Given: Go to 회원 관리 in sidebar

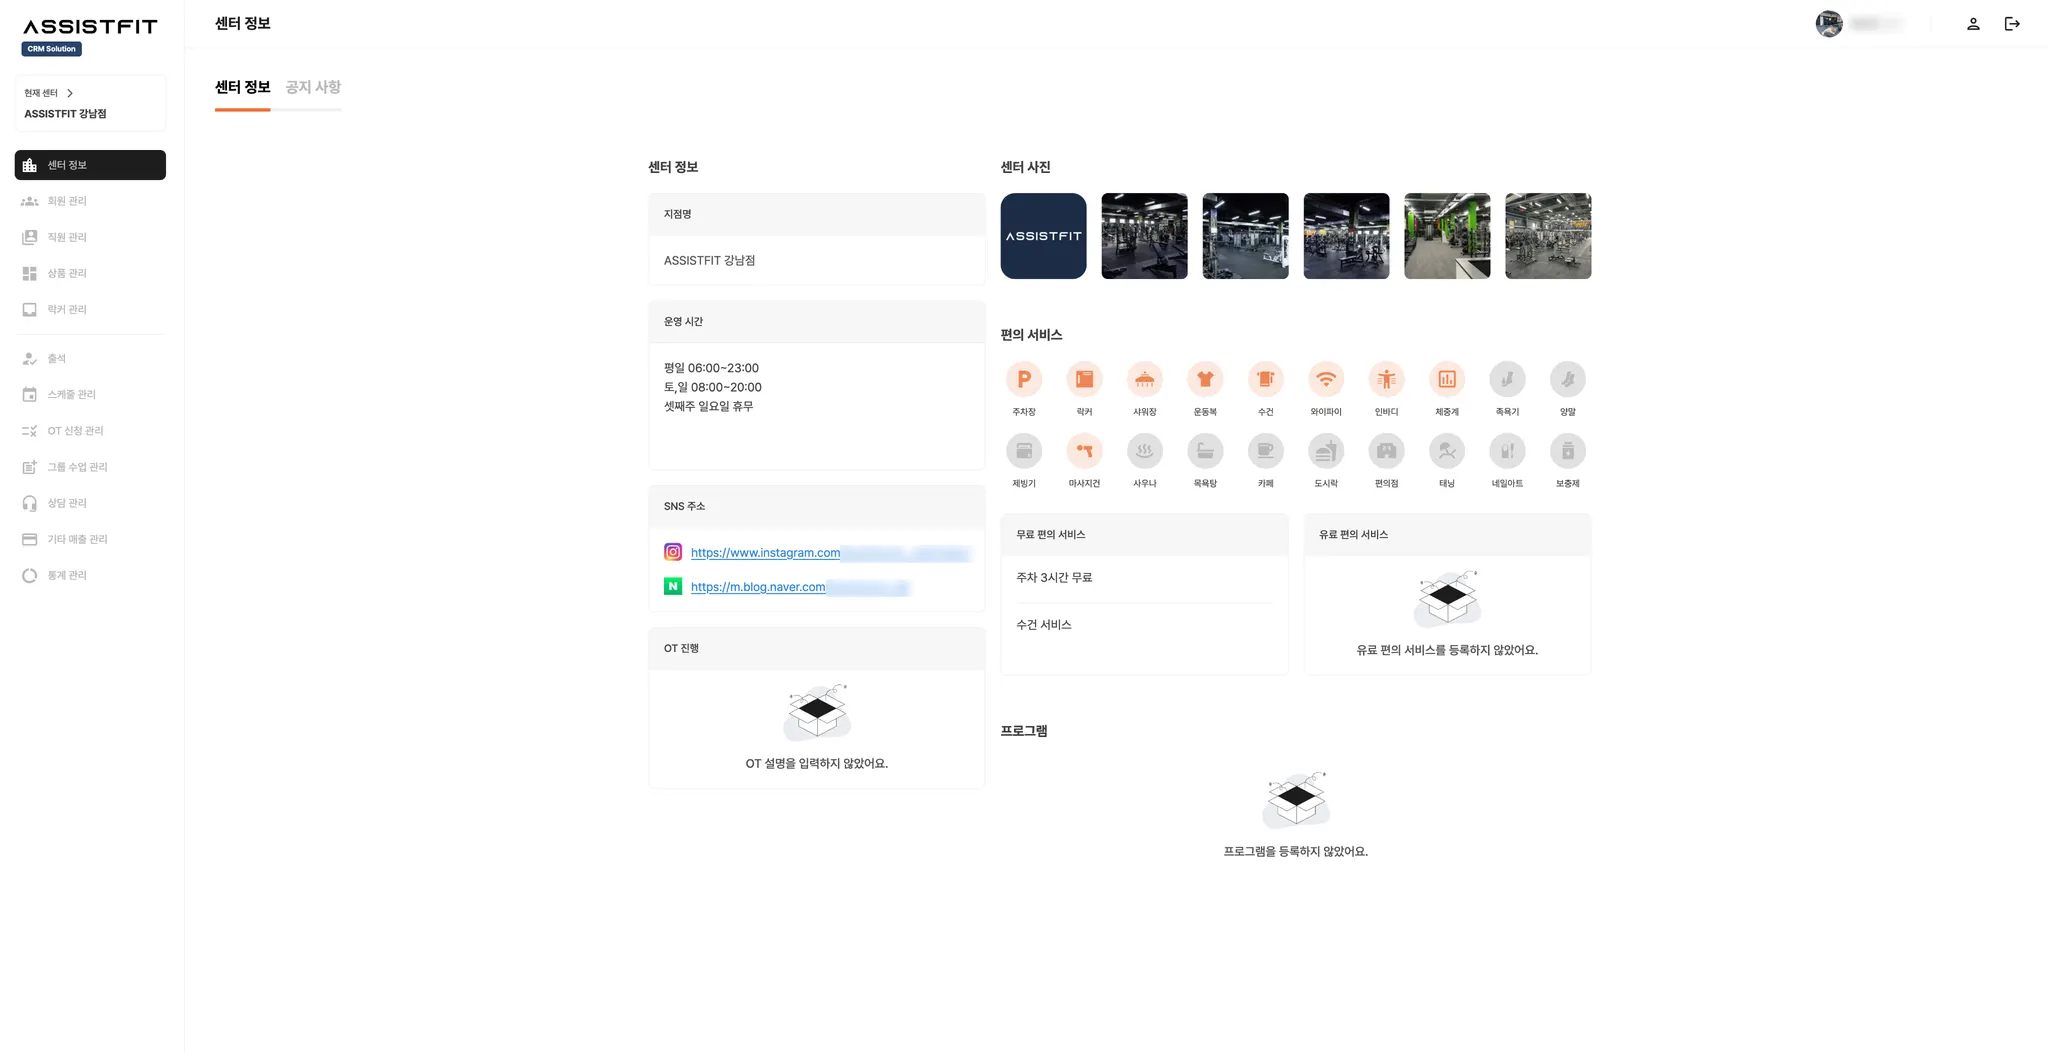Looking at the screenshot, I should coord(90,201).
